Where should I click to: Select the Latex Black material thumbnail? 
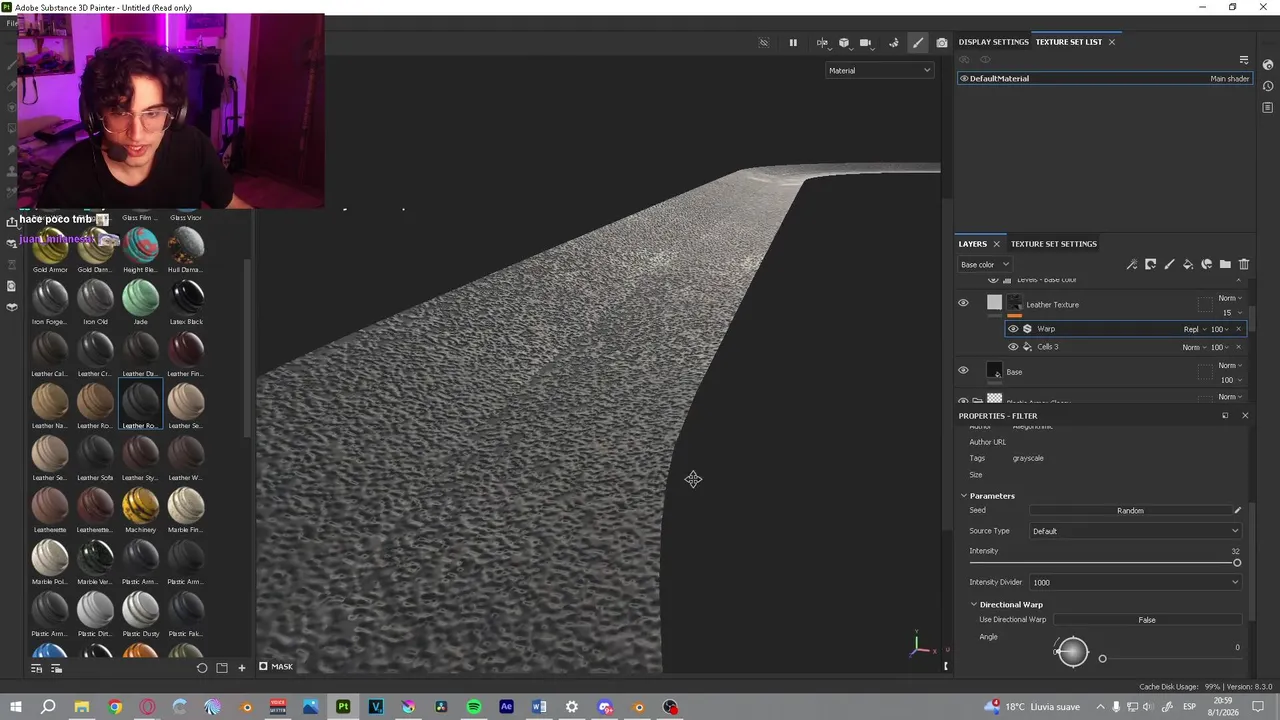click(186, 296)
